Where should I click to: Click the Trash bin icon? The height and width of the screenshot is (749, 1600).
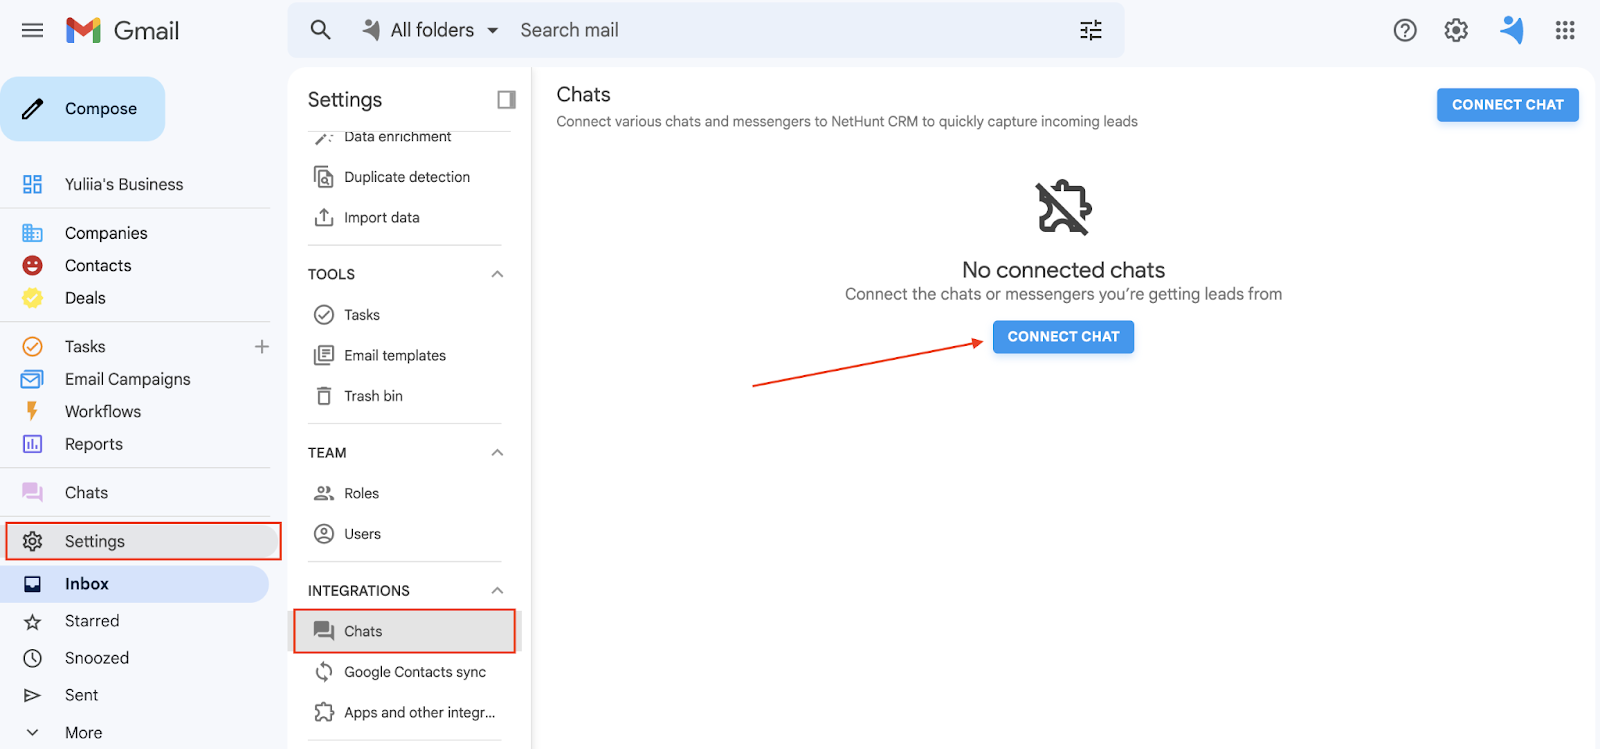pos(324,396)
